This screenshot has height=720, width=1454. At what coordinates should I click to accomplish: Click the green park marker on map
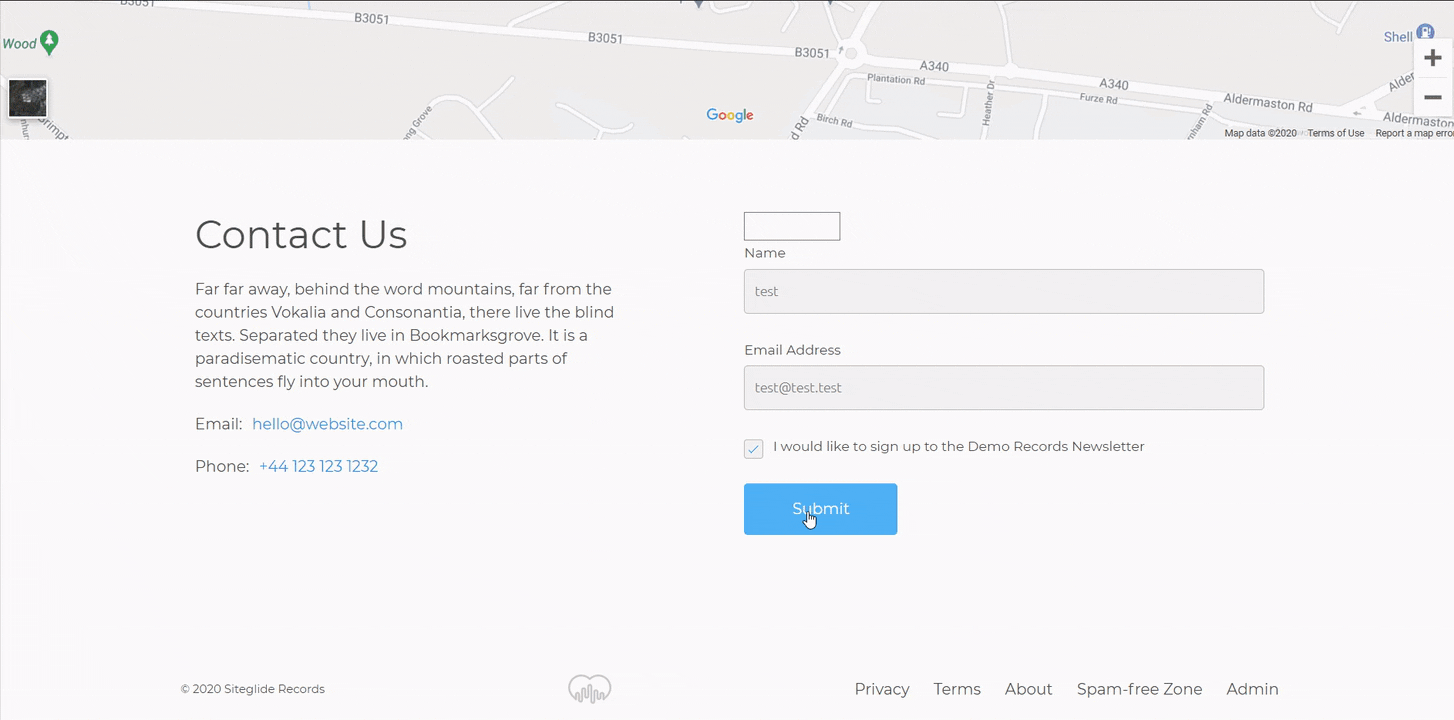[x=48, y=42]
